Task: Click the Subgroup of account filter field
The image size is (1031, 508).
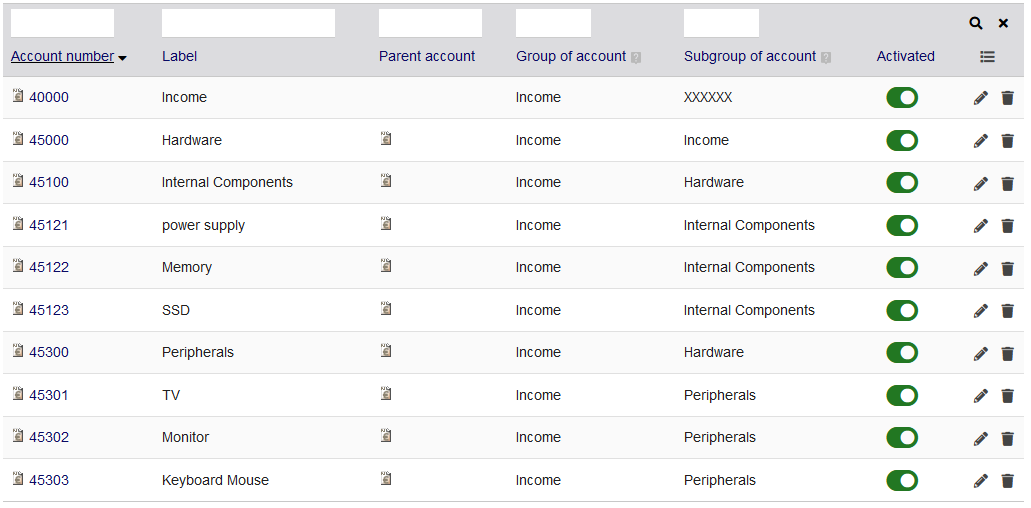Action: (x=721, y=23)
